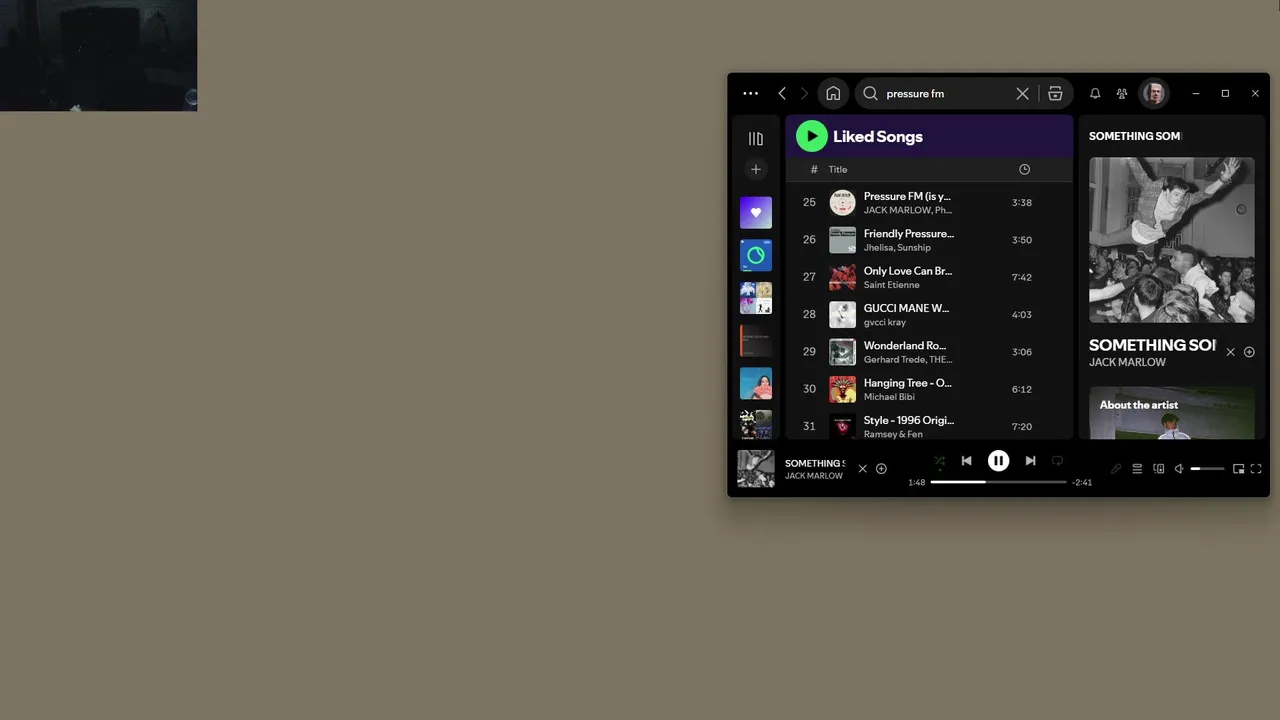Open the artist link "Saint Etienne"
The width and height of the screenshot is (1280, 720).
[x=891, y=285]
